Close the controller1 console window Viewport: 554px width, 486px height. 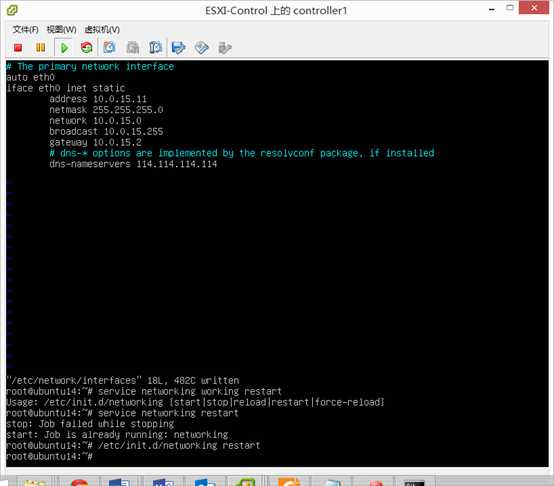click(534, 7)
